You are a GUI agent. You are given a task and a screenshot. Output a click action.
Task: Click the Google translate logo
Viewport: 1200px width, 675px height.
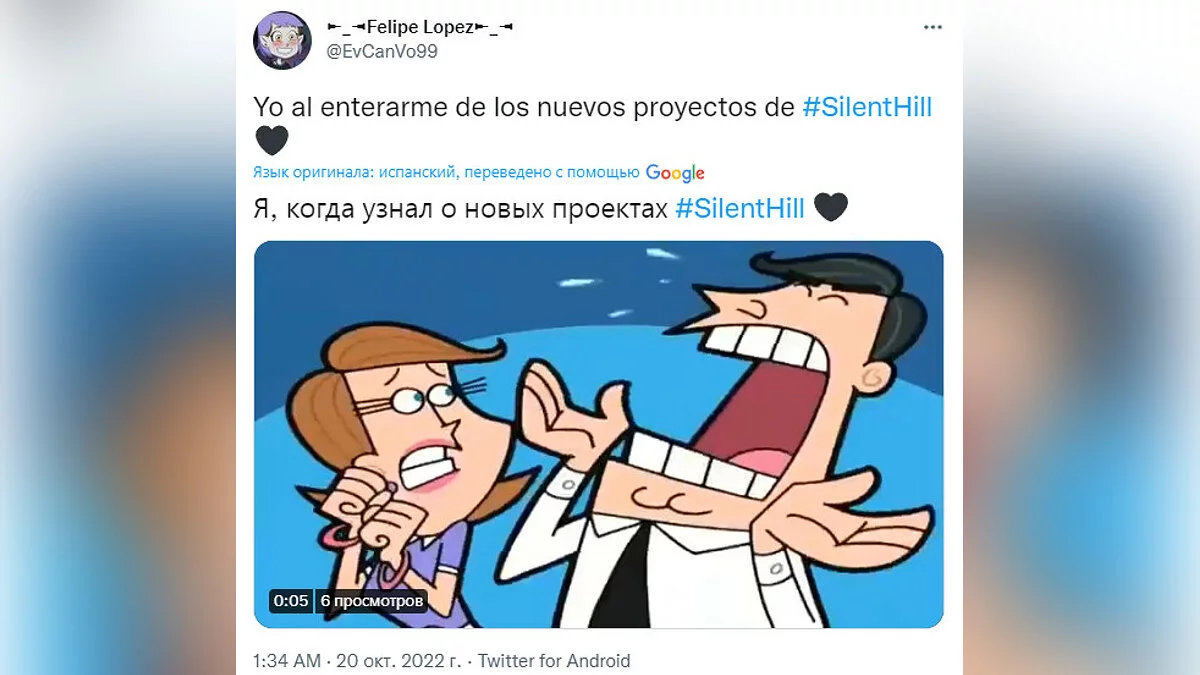[x=675, y=173]
